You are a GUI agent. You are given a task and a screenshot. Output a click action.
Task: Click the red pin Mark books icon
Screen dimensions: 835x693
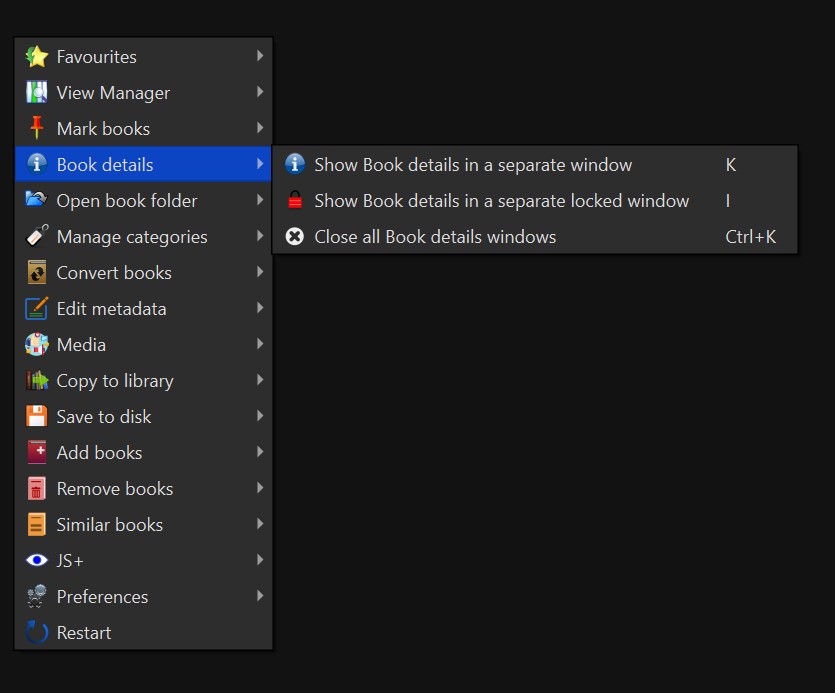(37, 129)
